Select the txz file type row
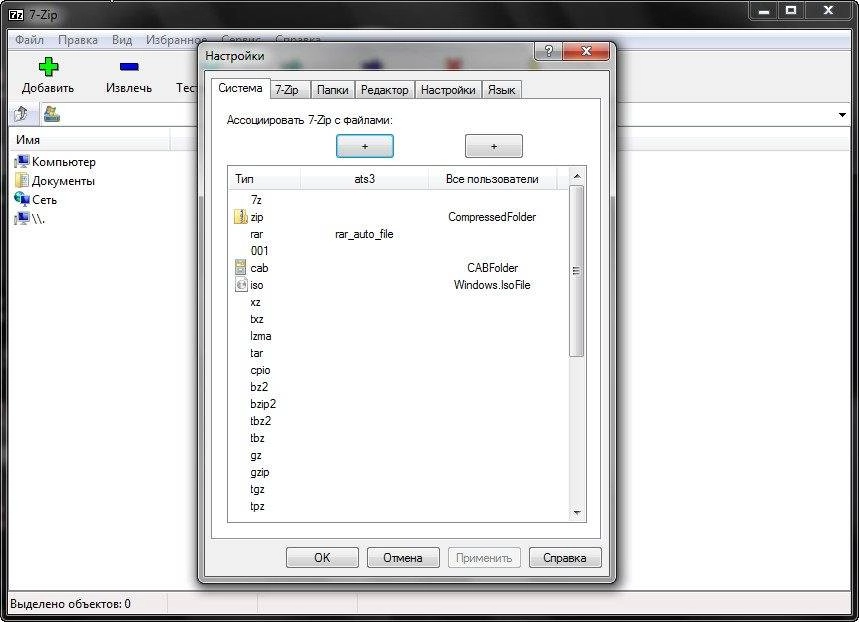Screen dimensions: 859x622 pos(399,319)
